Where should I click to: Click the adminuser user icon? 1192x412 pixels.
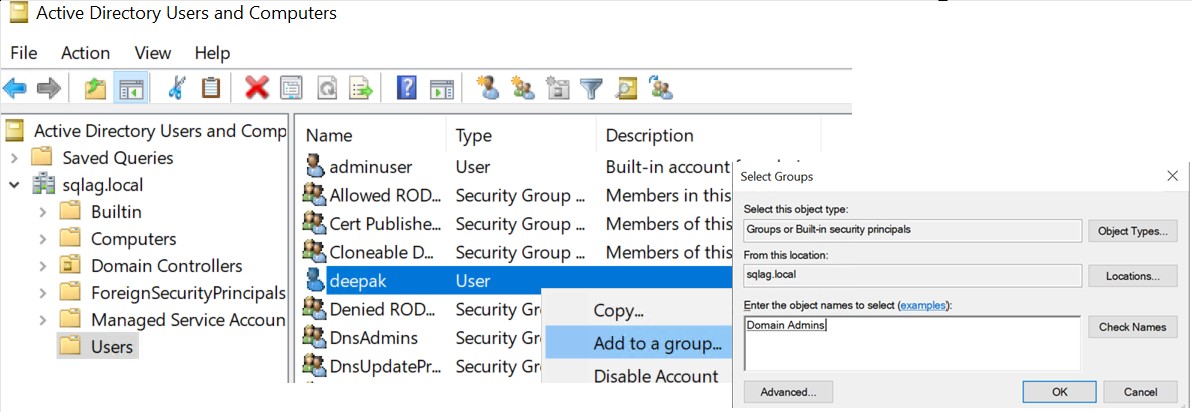(315, 166)
